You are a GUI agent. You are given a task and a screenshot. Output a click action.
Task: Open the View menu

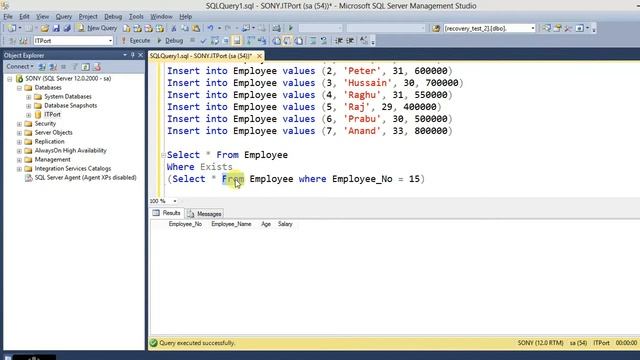[42, 16]
